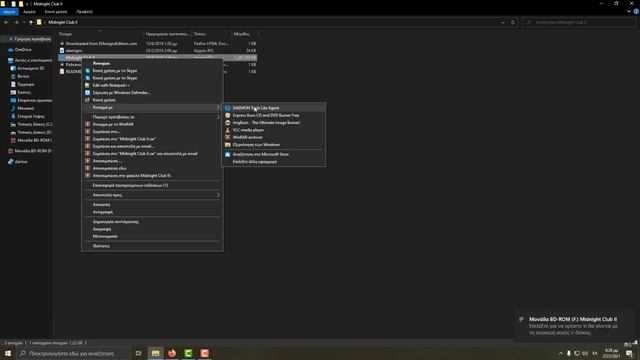The width and height of the screenshot is (640, 360).
Task: Select Αυτός ο υπολογιστής in sidebar
Action: [29, 60]
